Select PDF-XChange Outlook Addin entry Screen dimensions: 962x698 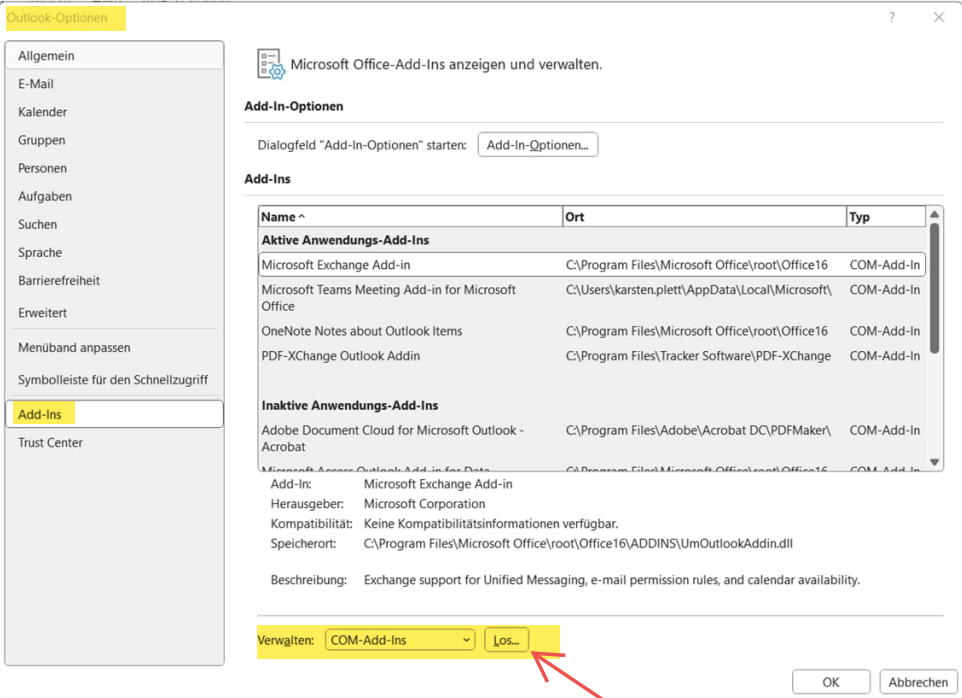[x=410, y=356]
